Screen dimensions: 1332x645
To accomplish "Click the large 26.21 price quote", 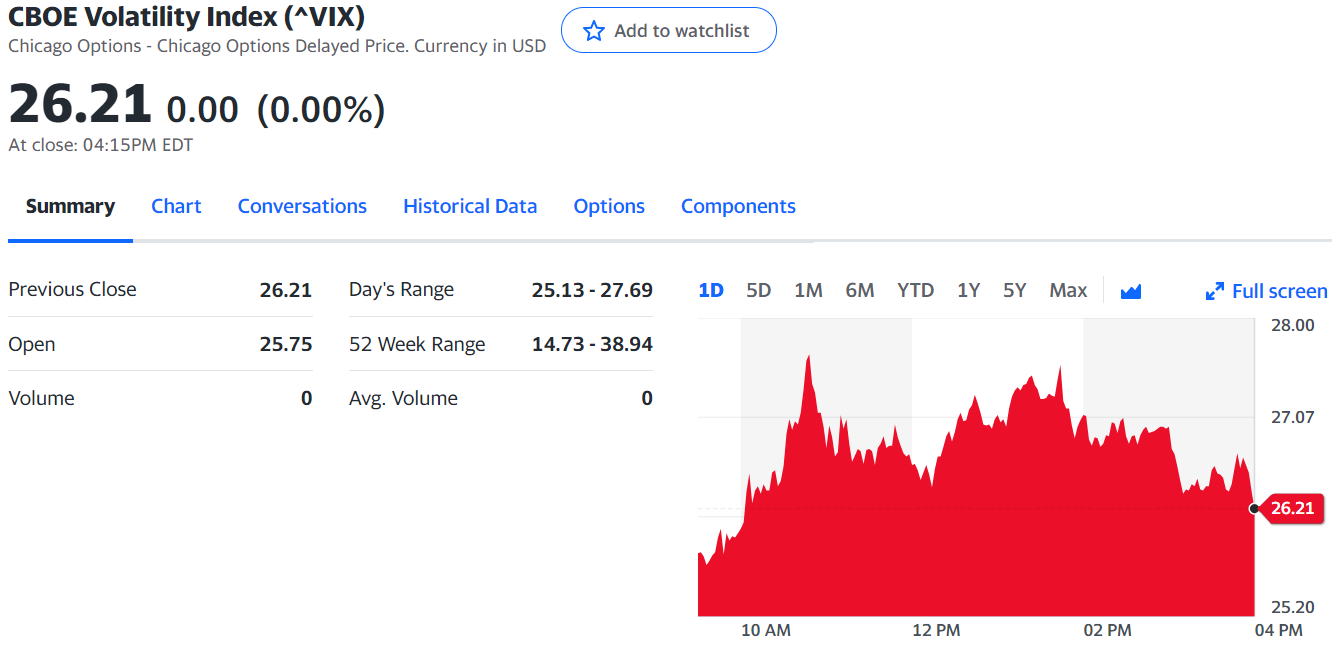I will point(80,104).
